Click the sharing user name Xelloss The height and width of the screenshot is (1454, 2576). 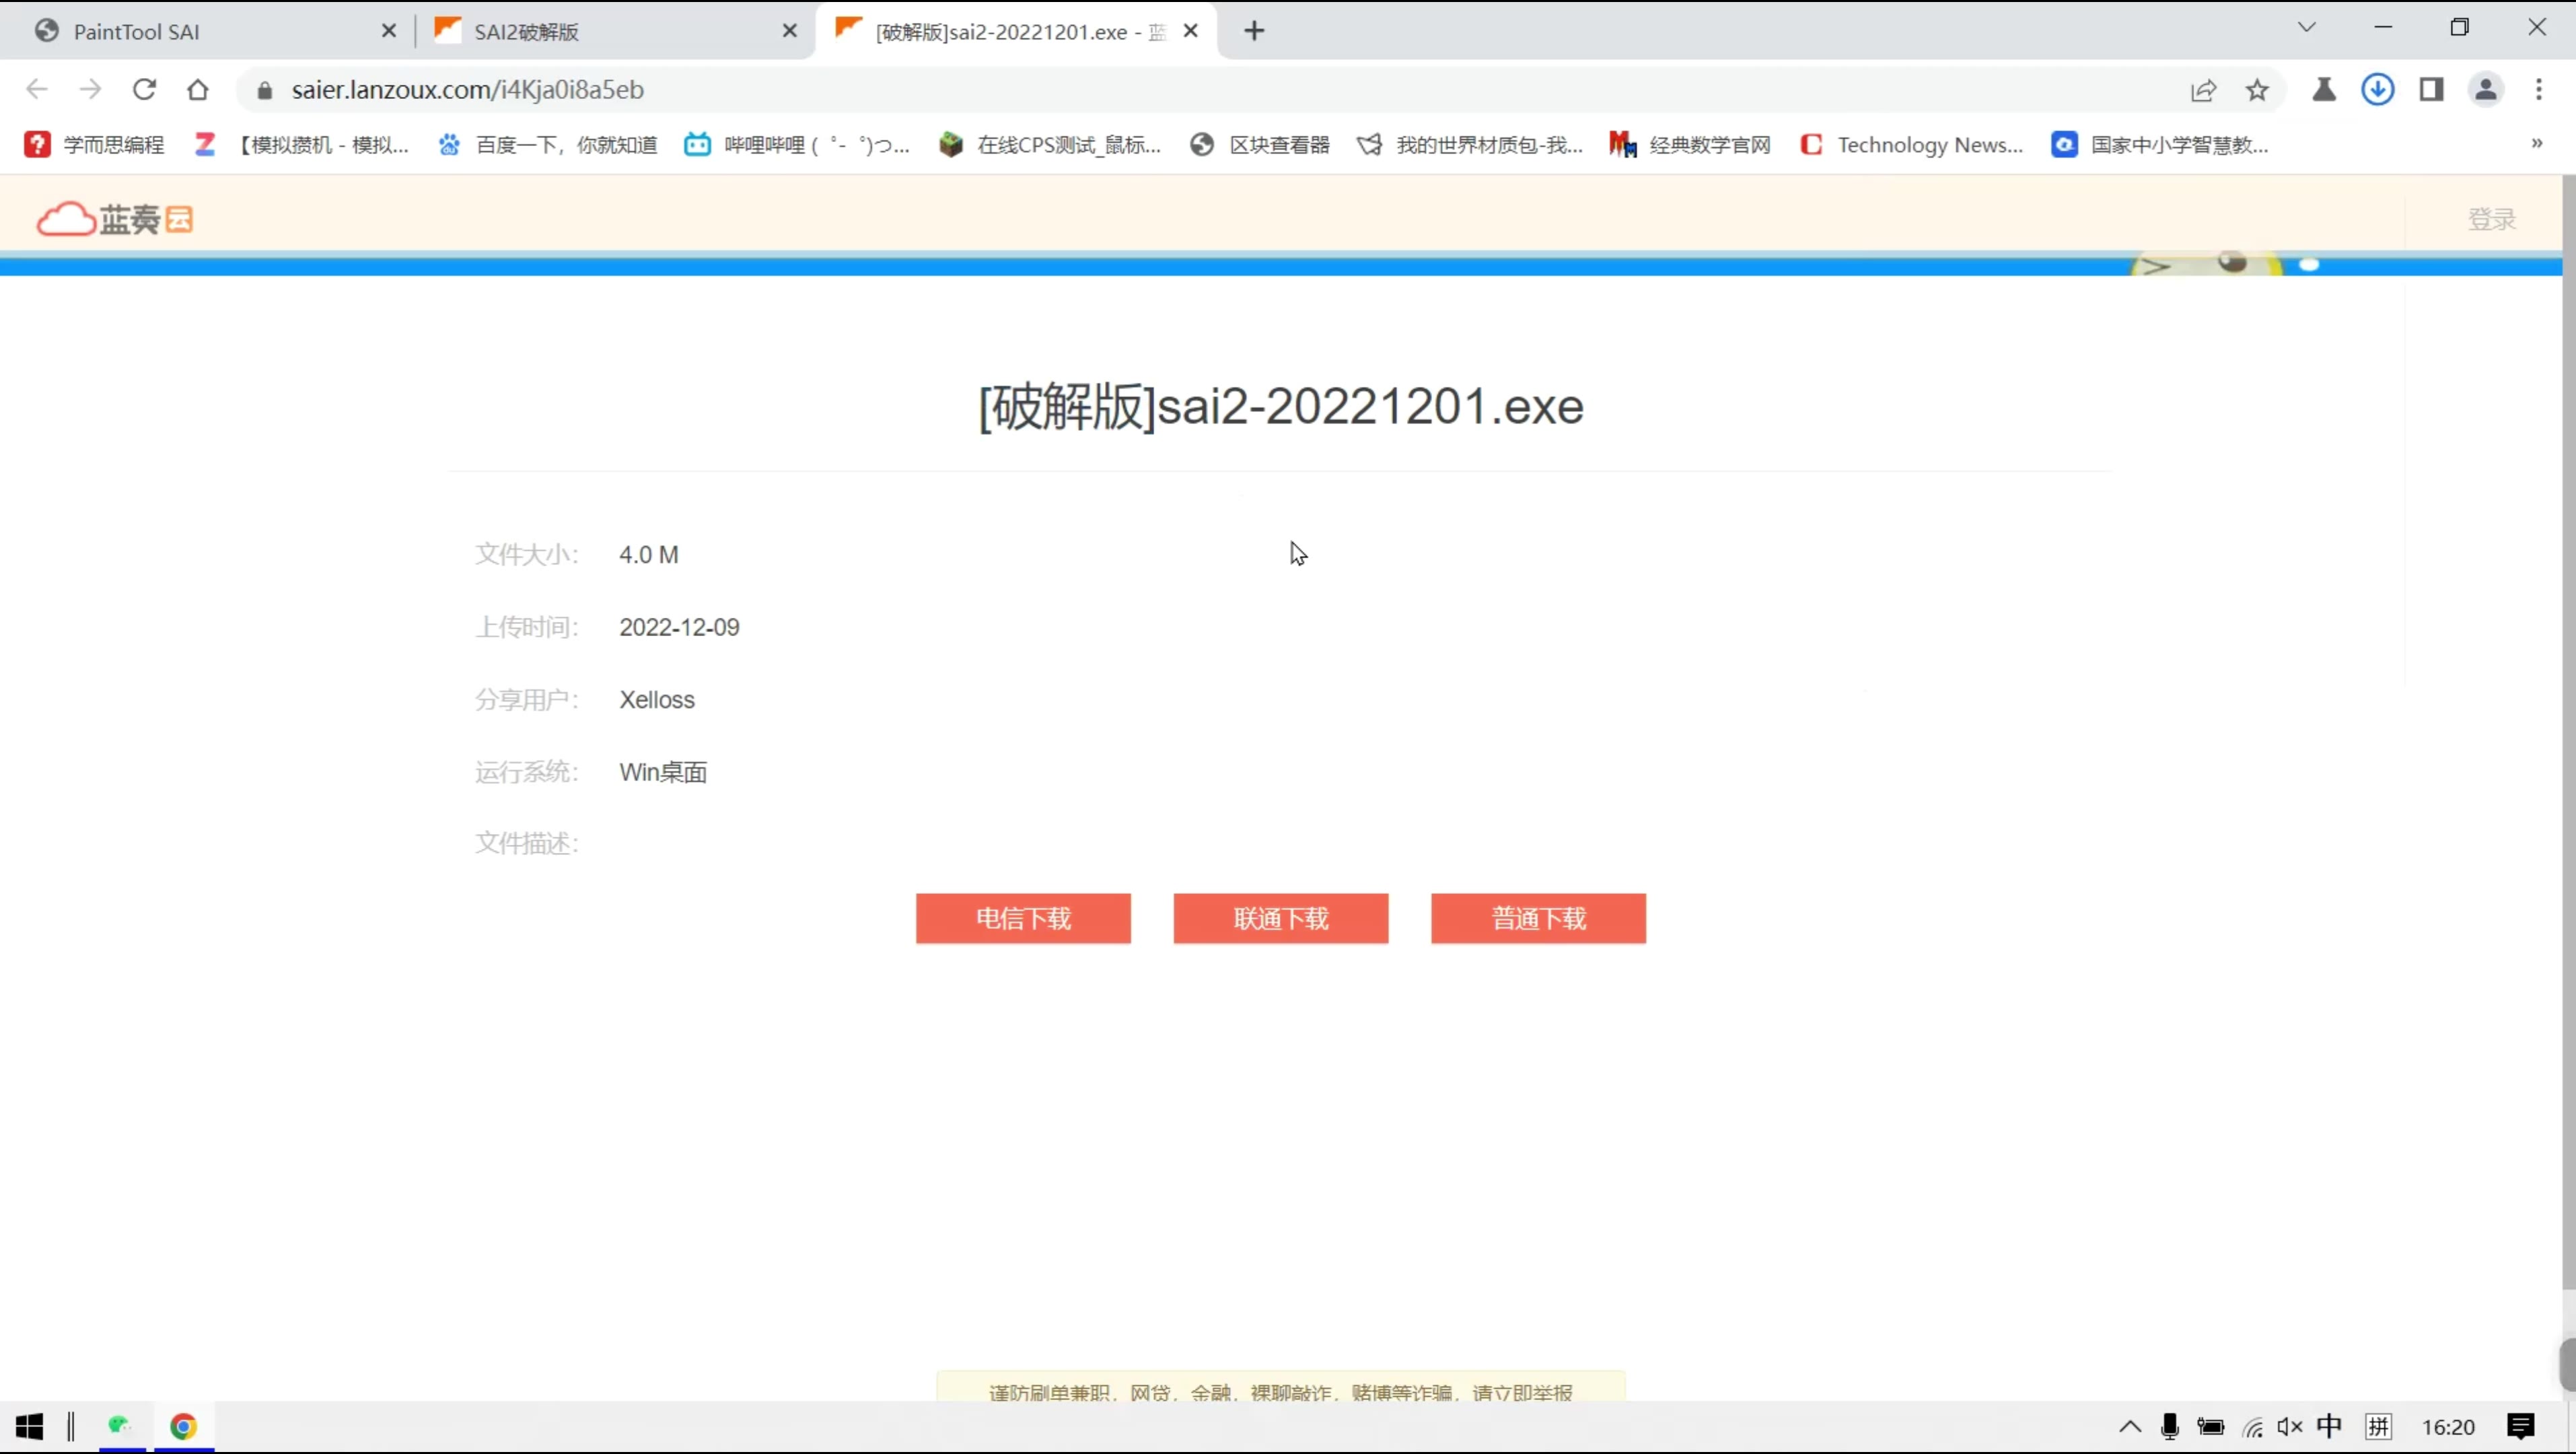657,700
